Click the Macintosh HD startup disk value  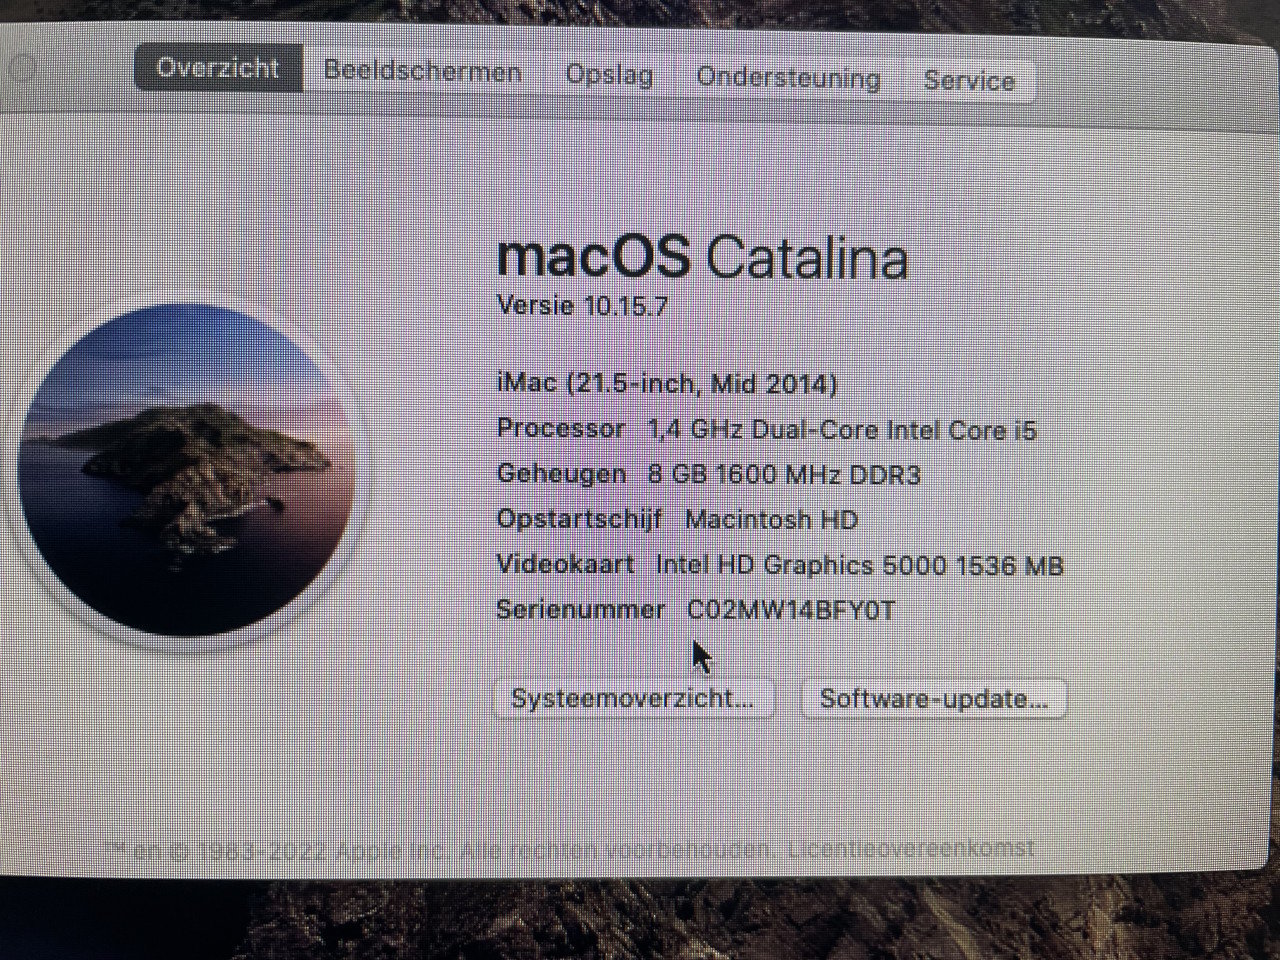coord(771,519)
